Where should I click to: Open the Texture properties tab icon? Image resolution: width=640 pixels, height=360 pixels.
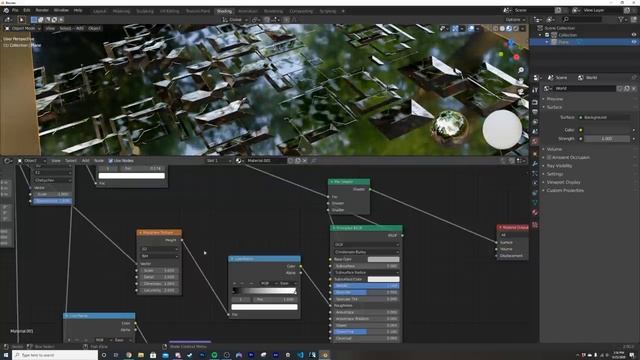(535, 225)
